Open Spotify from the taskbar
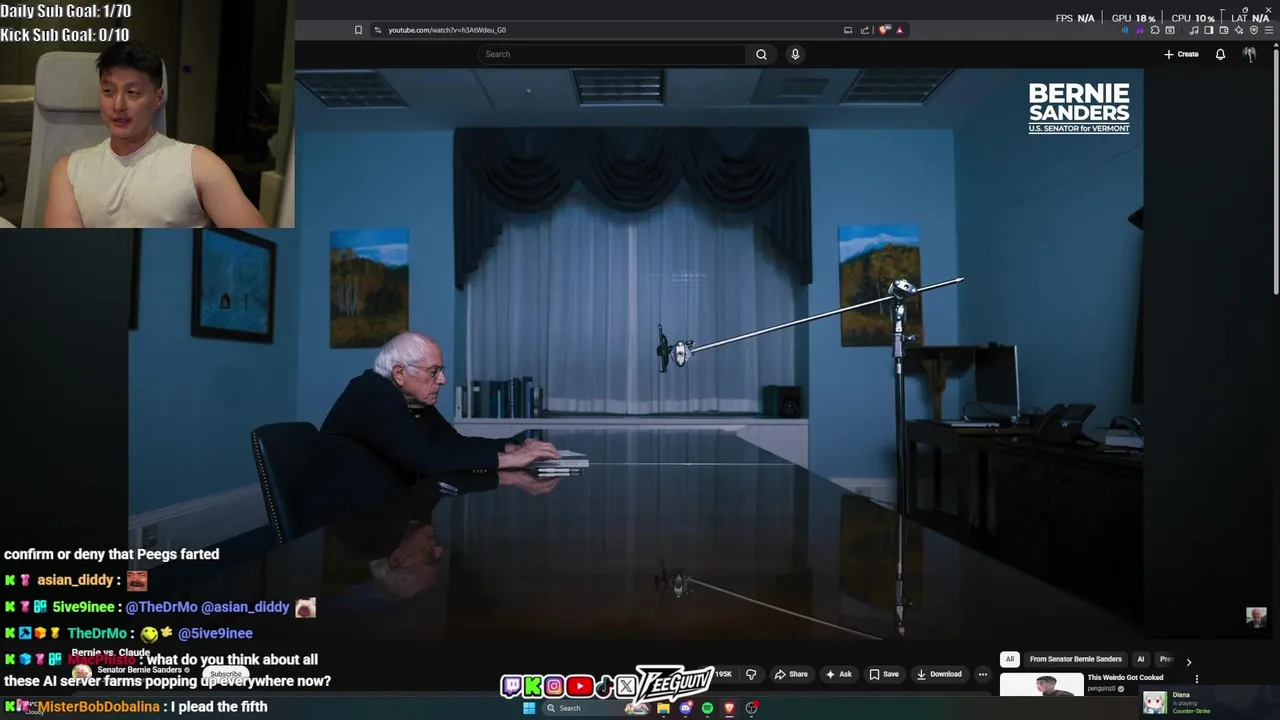The image size is (1280, 720). pyautogui.click(x=707, y=708)
